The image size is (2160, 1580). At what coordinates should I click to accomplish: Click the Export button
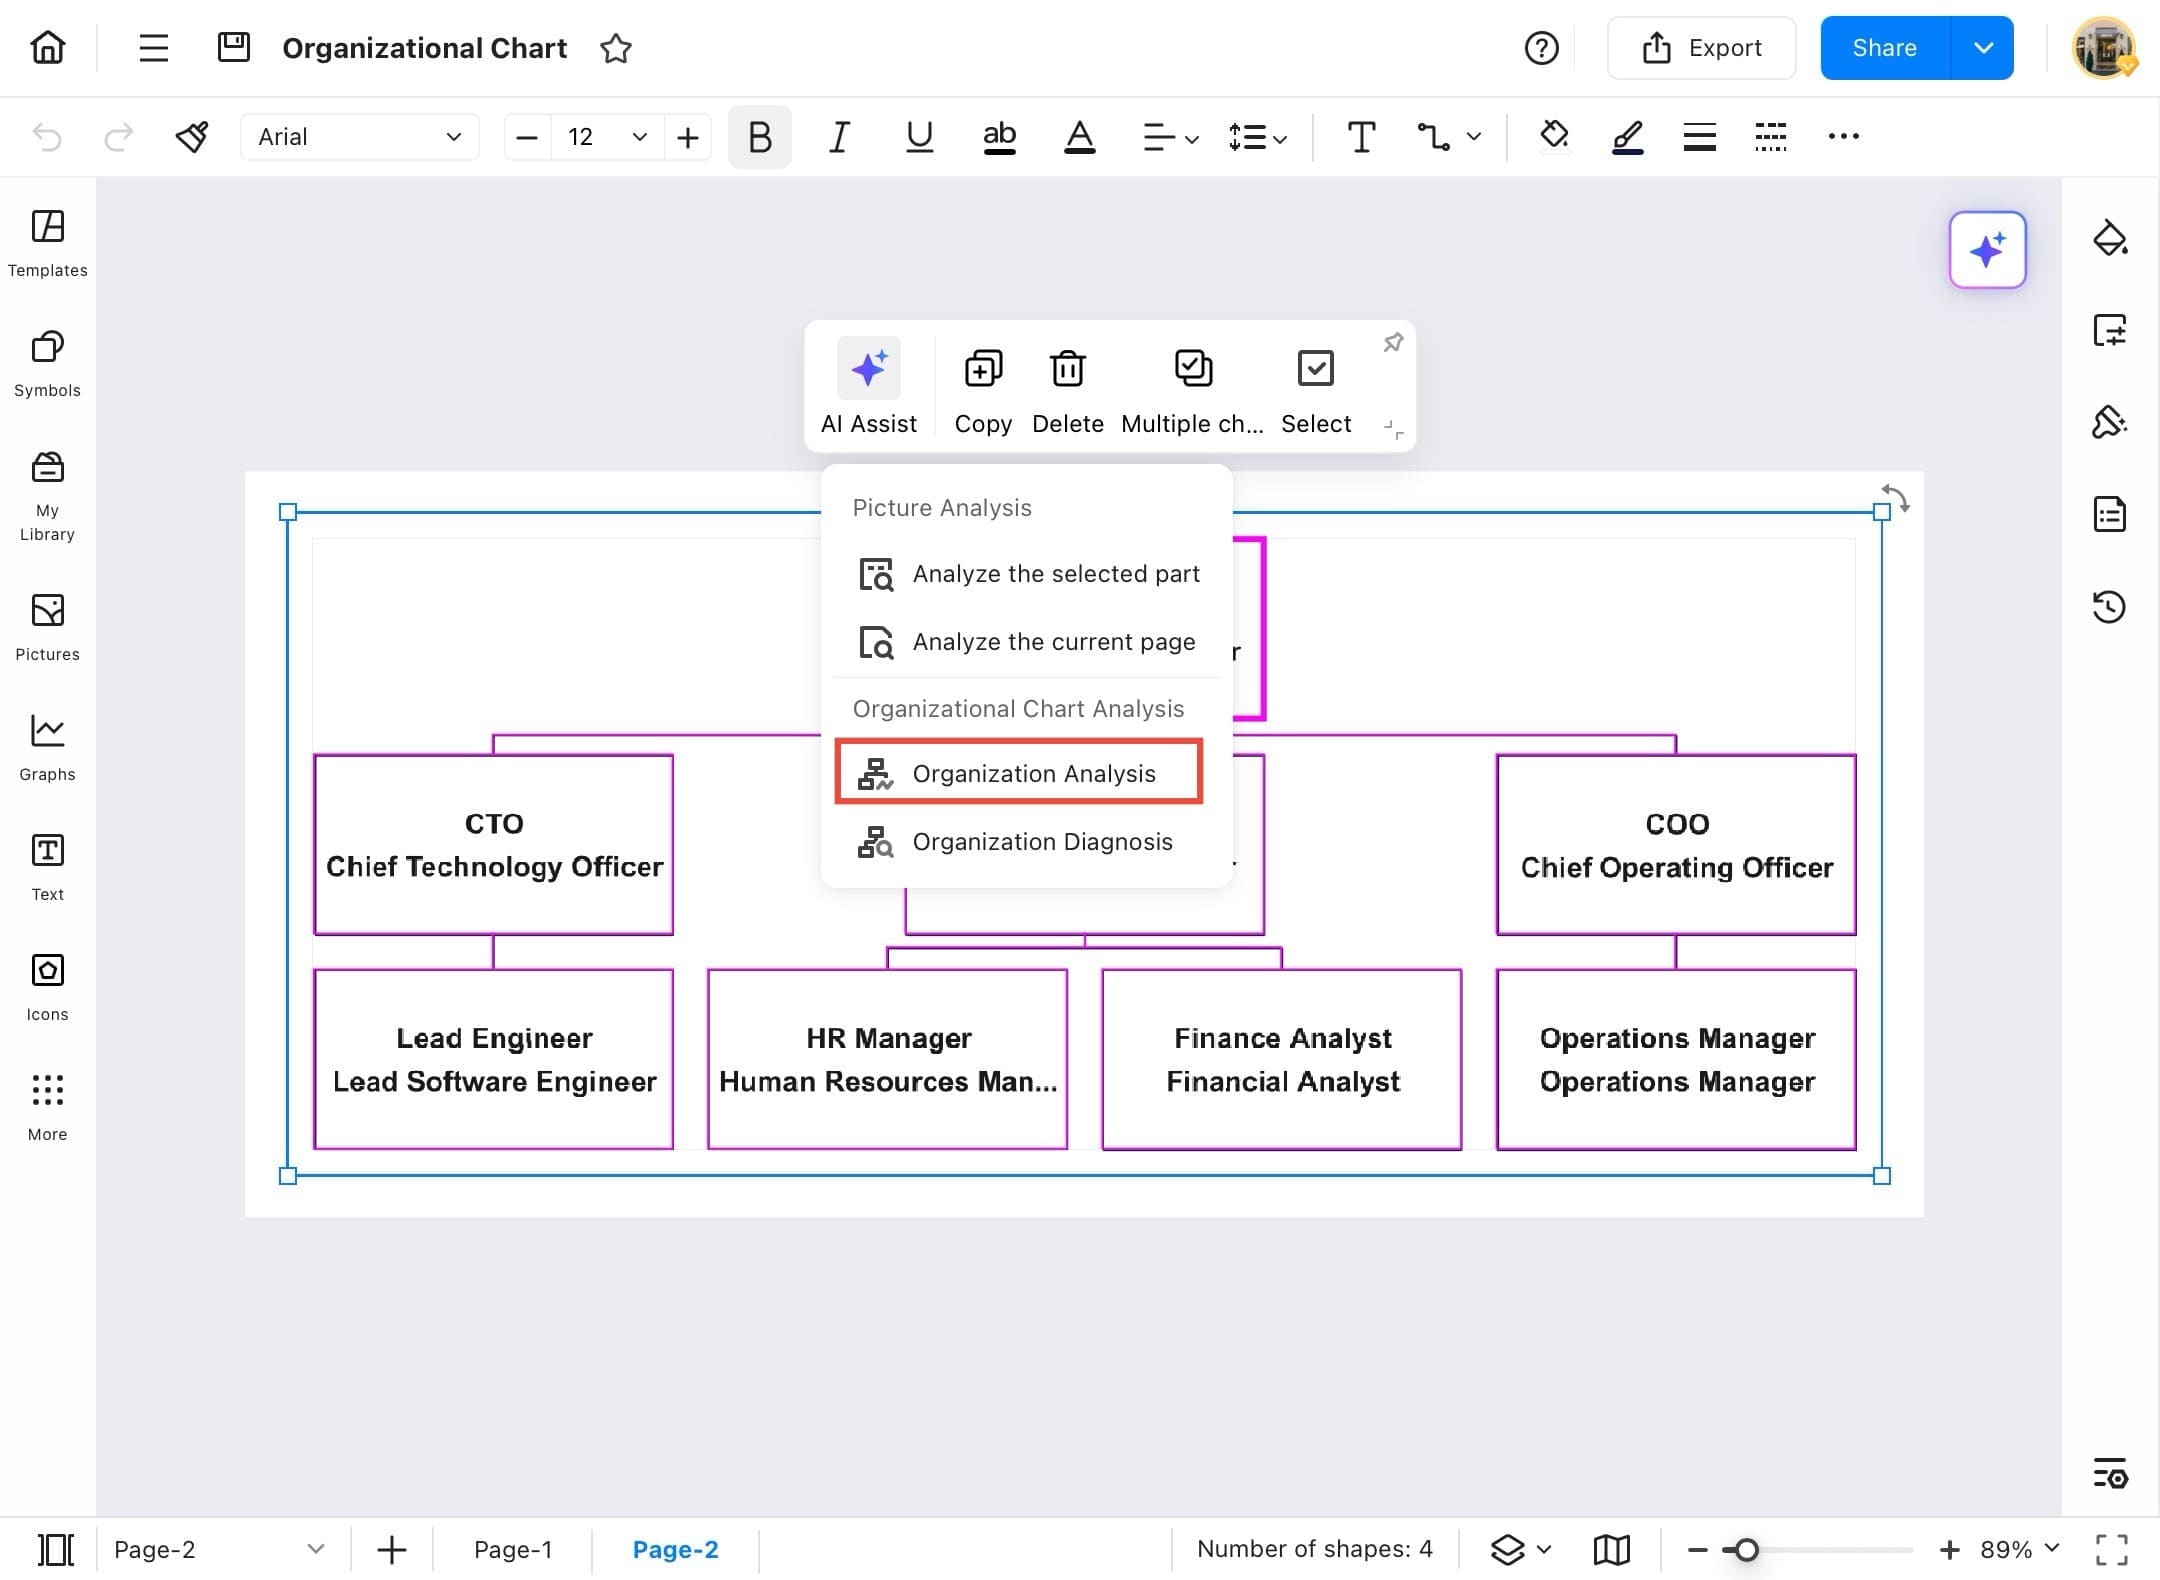[1701, 48]
